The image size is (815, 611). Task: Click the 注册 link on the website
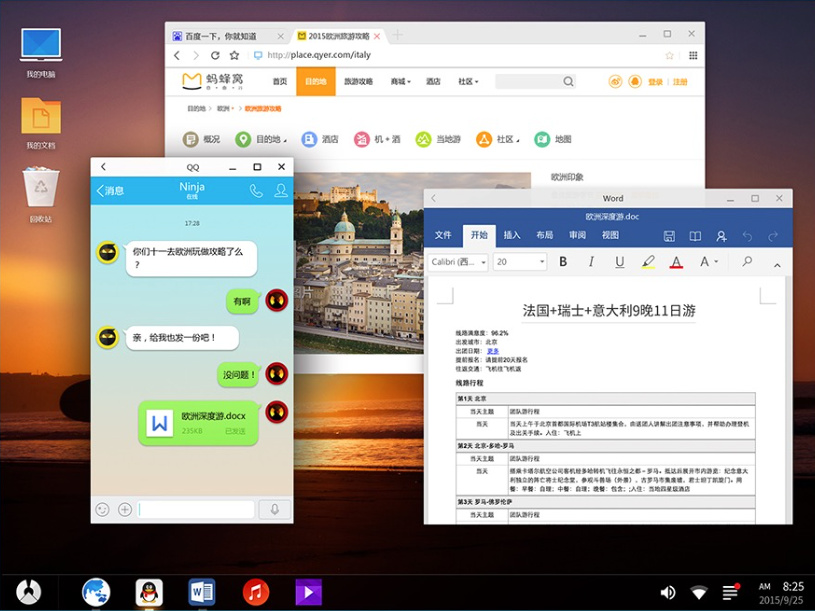680,82
